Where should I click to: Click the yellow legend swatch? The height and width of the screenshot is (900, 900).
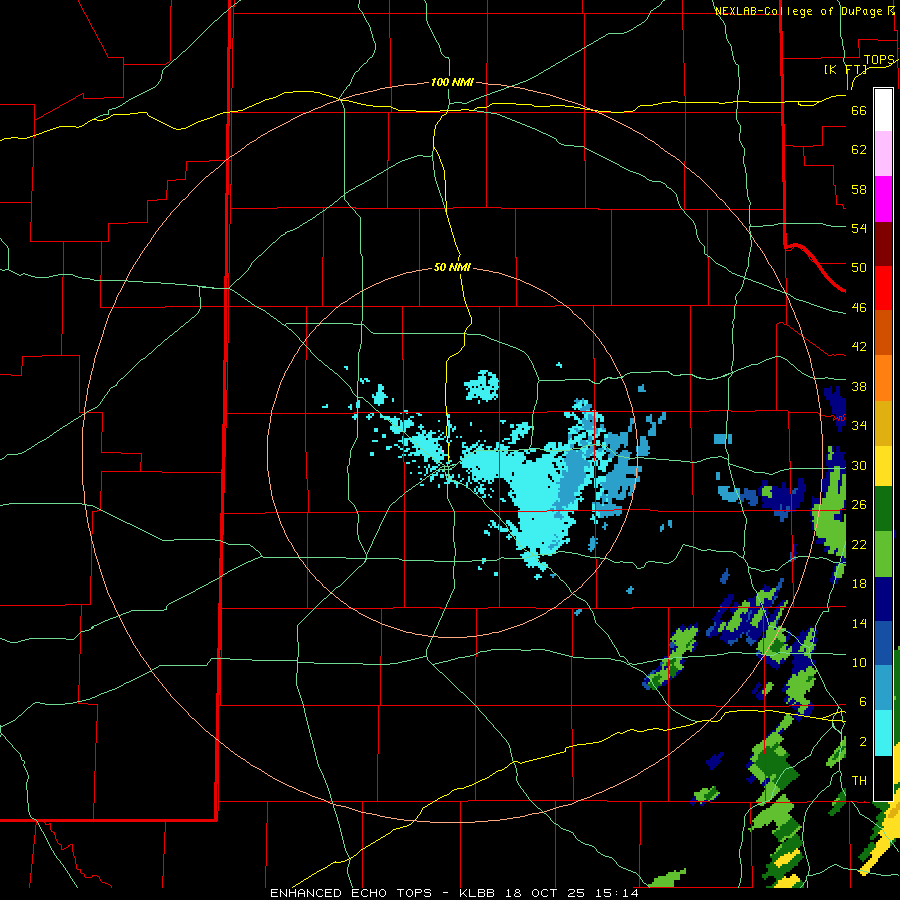(x=883, y=465)
